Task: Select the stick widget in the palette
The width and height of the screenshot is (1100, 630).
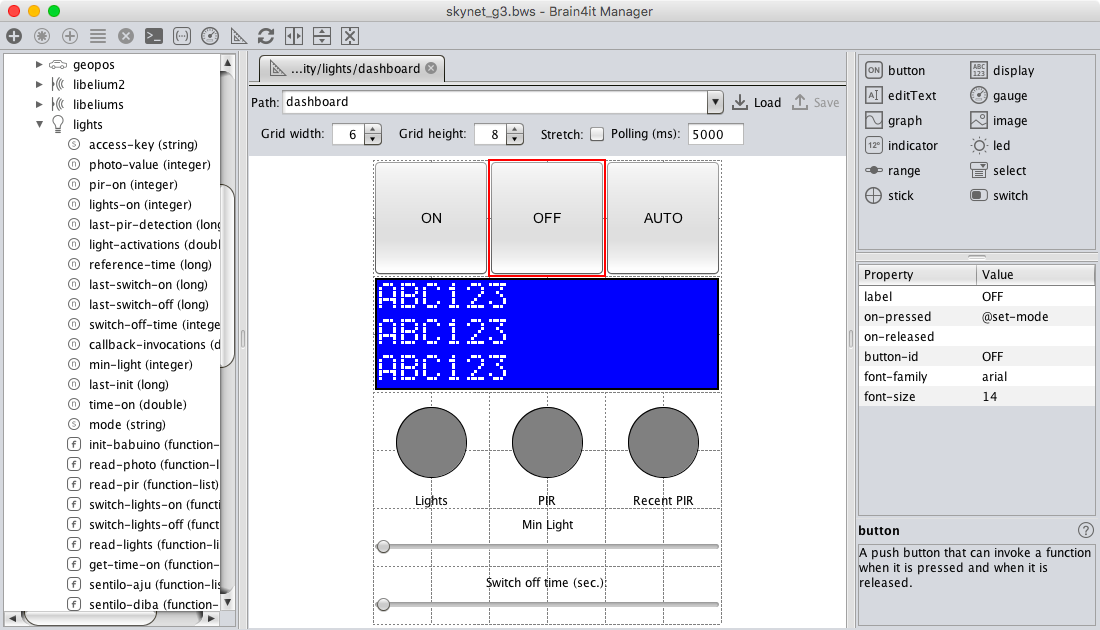Action: tap(890, 196)
